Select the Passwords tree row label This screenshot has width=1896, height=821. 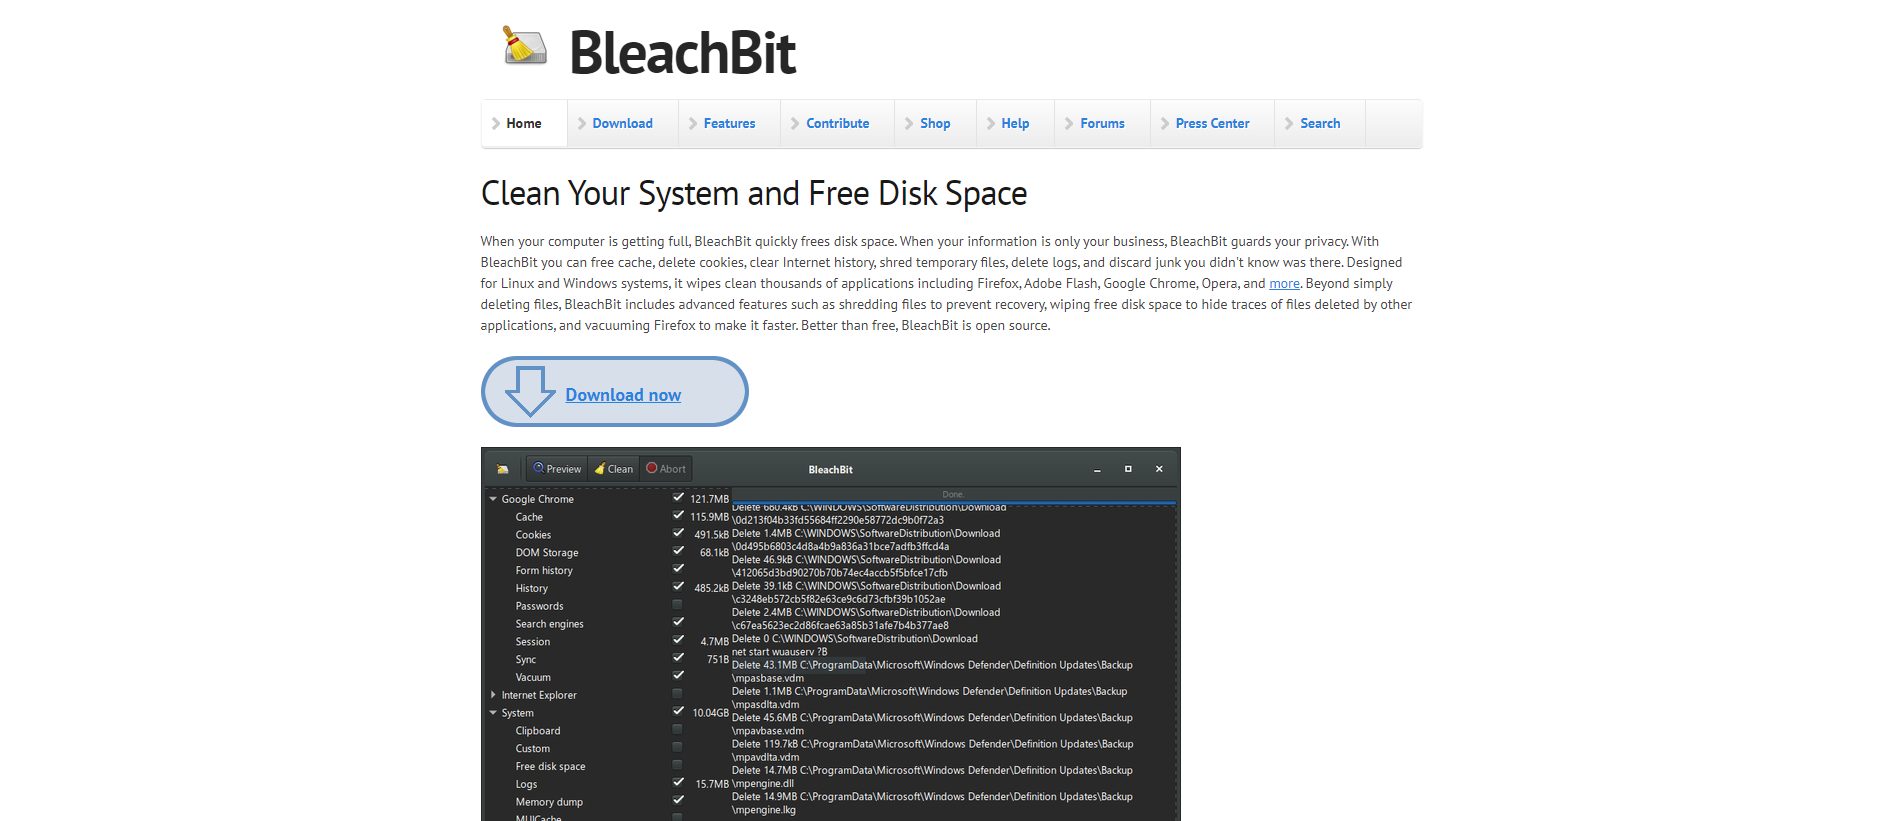(539, 606)
